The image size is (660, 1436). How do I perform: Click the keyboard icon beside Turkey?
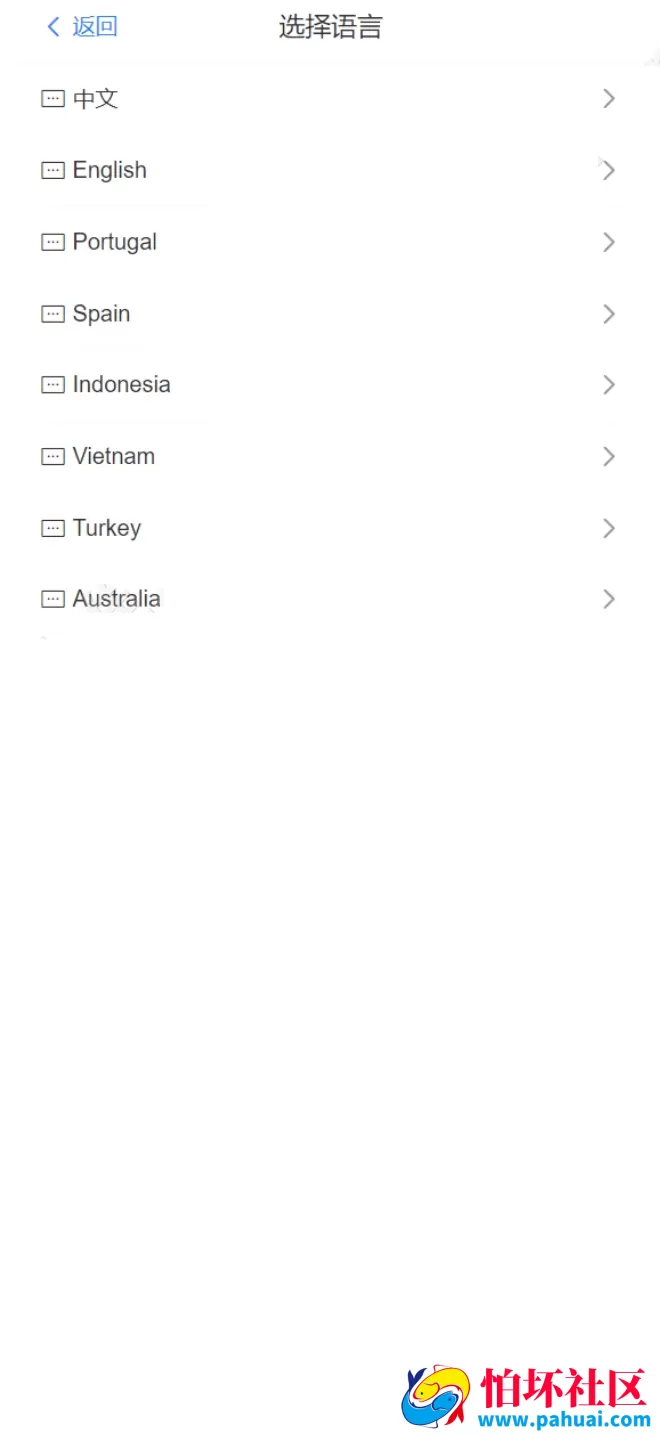click(52, 528)
